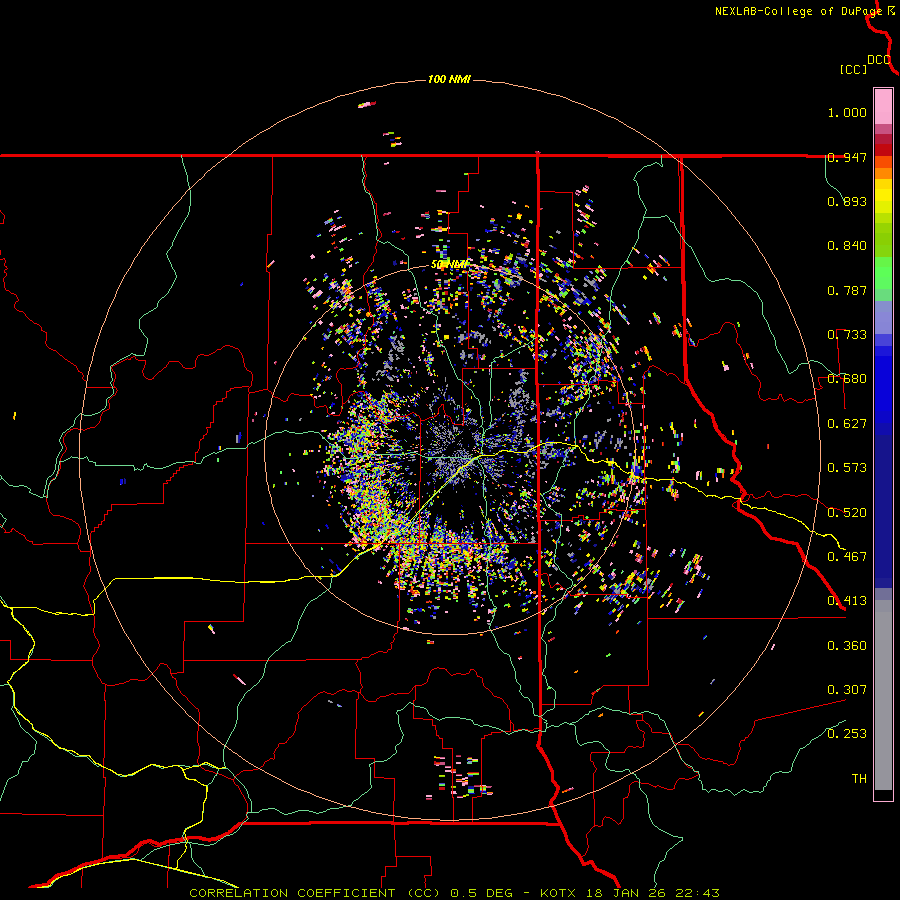Click the [CC] color scale heading
Screen dimensions: 900x900
854,69
